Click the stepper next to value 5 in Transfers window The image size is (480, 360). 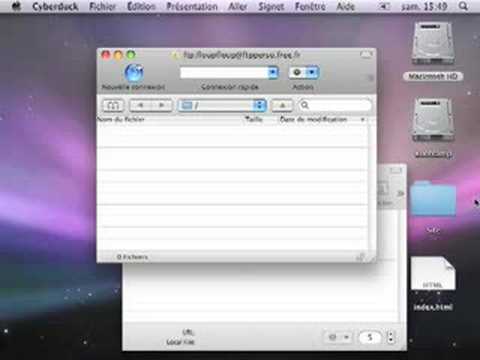pos(391,337)
